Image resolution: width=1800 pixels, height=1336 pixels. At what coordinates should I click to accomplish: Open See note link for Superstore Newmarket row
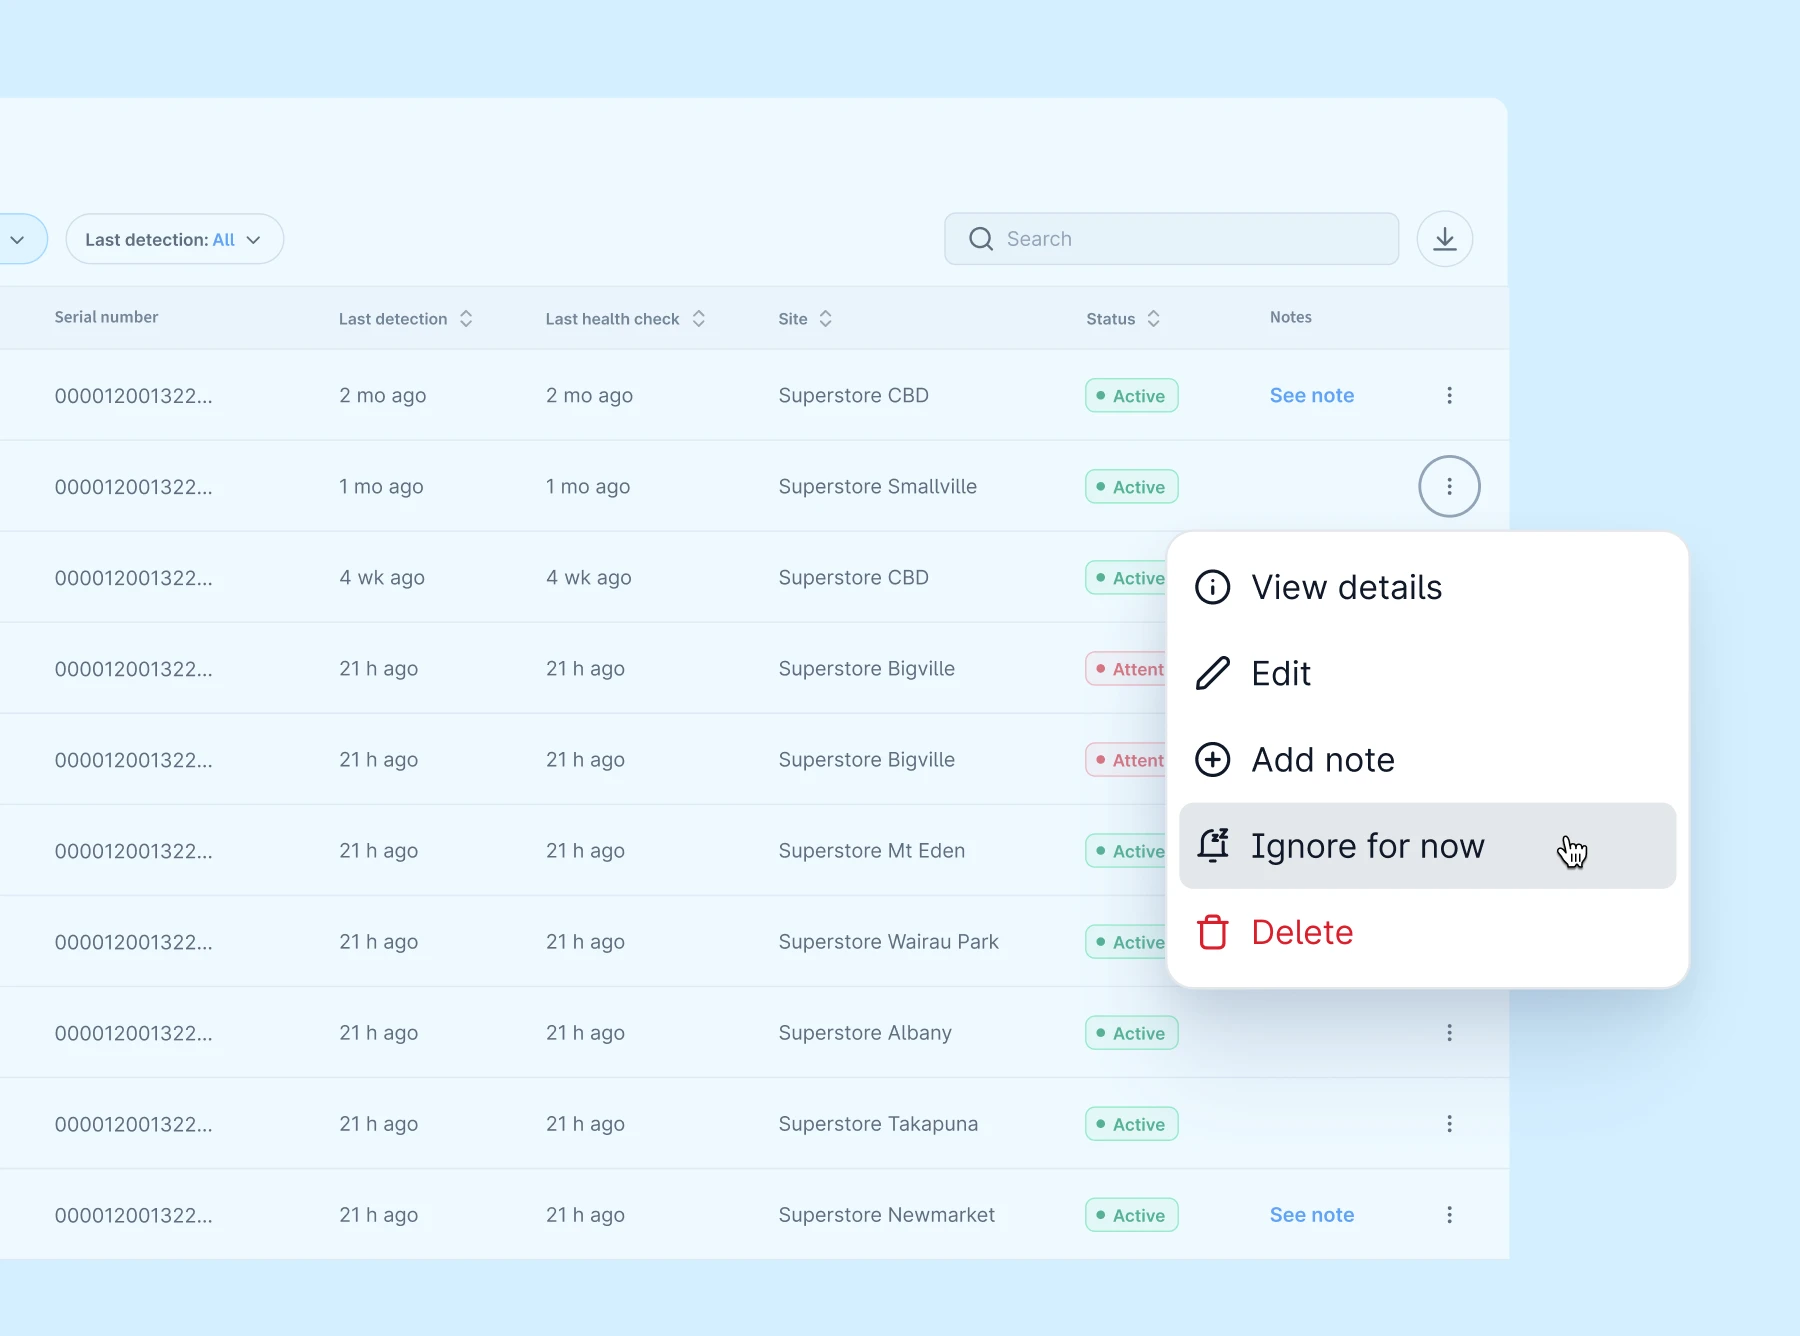(1312, 1215)
